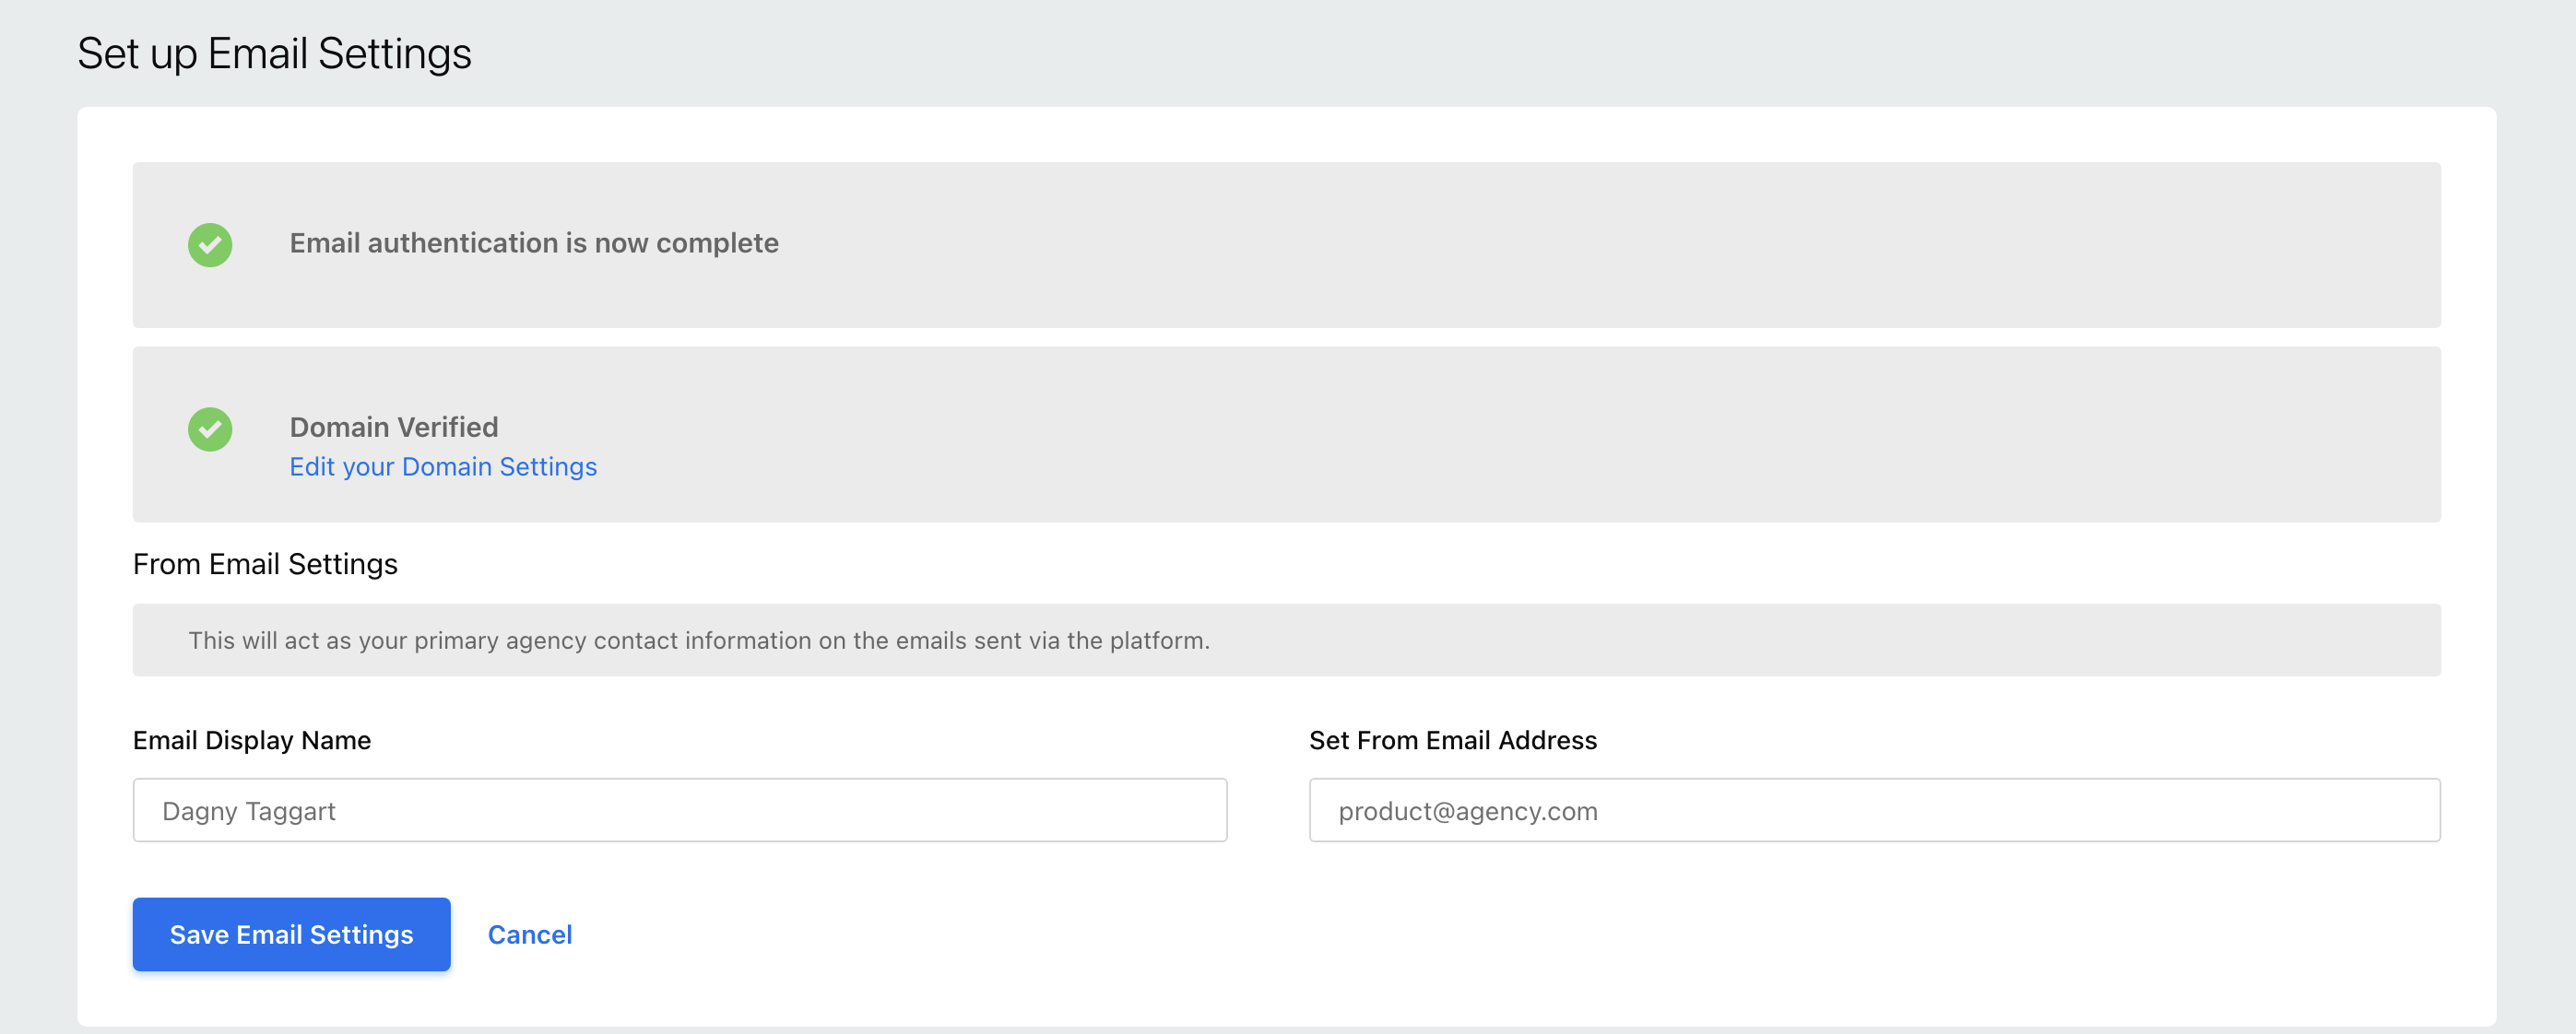This screenshot has width=2576, height=1034.
Task: Click Save Email Settings button
Action: [x=292, y=934]
